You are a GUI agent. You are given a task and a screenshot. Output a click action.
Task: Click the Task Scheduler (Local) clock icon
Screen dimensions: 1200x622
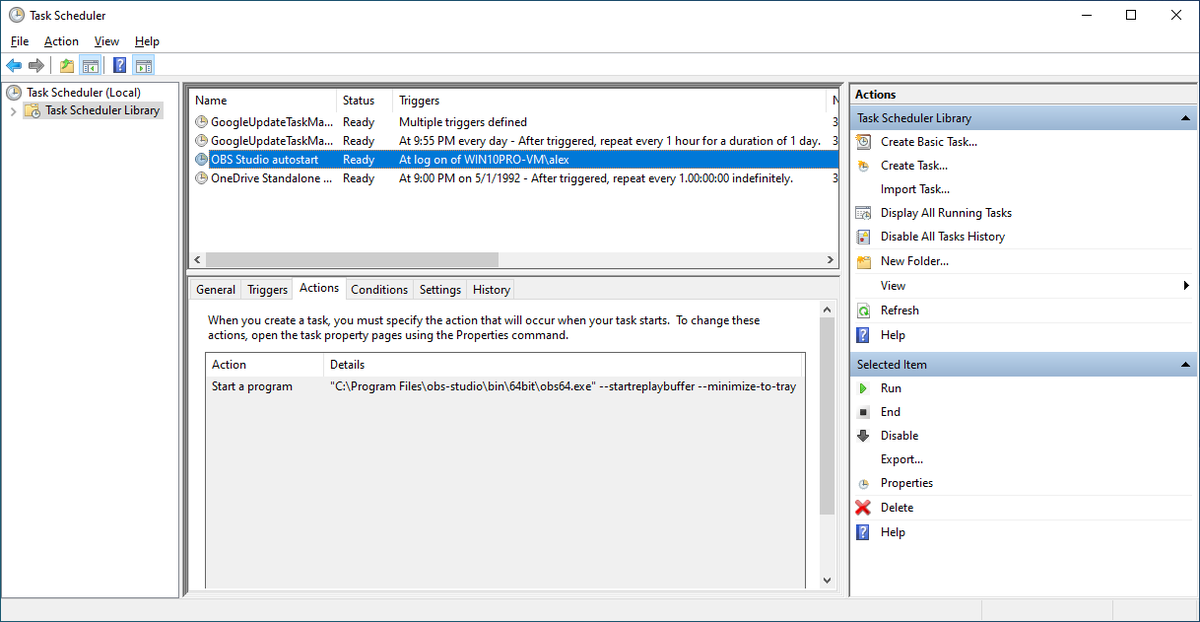[14, 92]
